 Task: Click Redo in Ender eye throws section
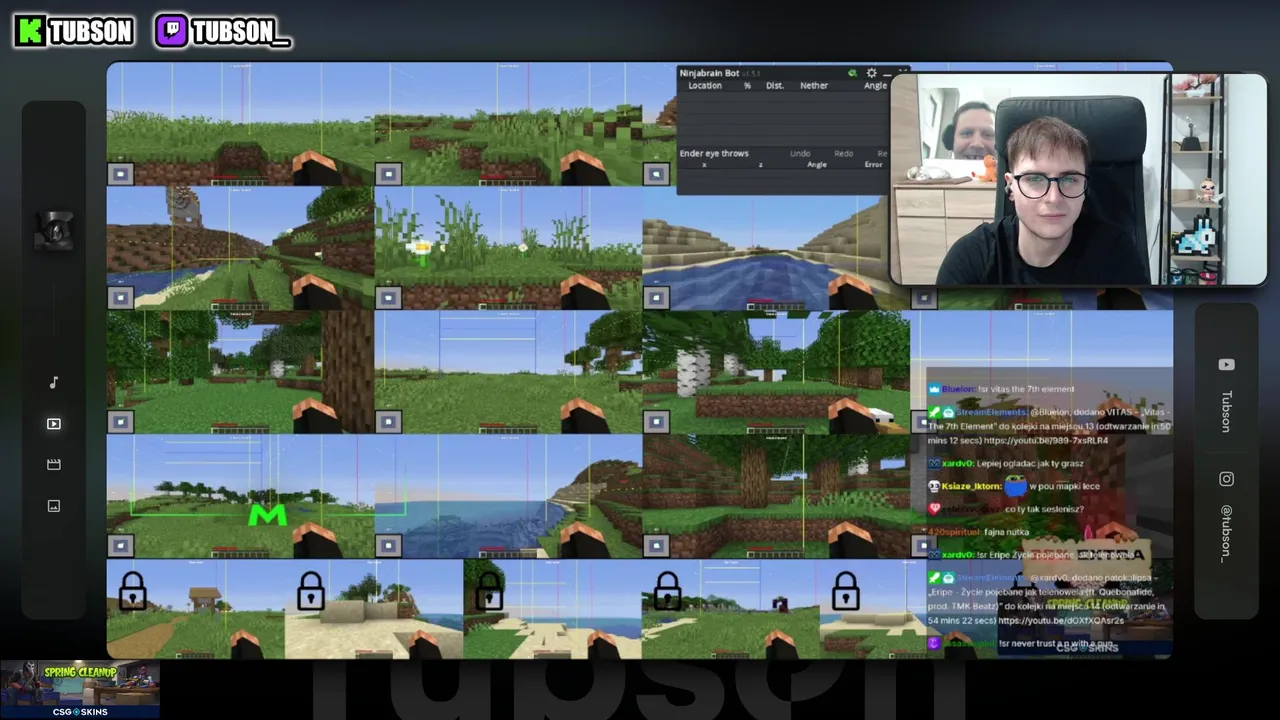[x=843, y=154]
